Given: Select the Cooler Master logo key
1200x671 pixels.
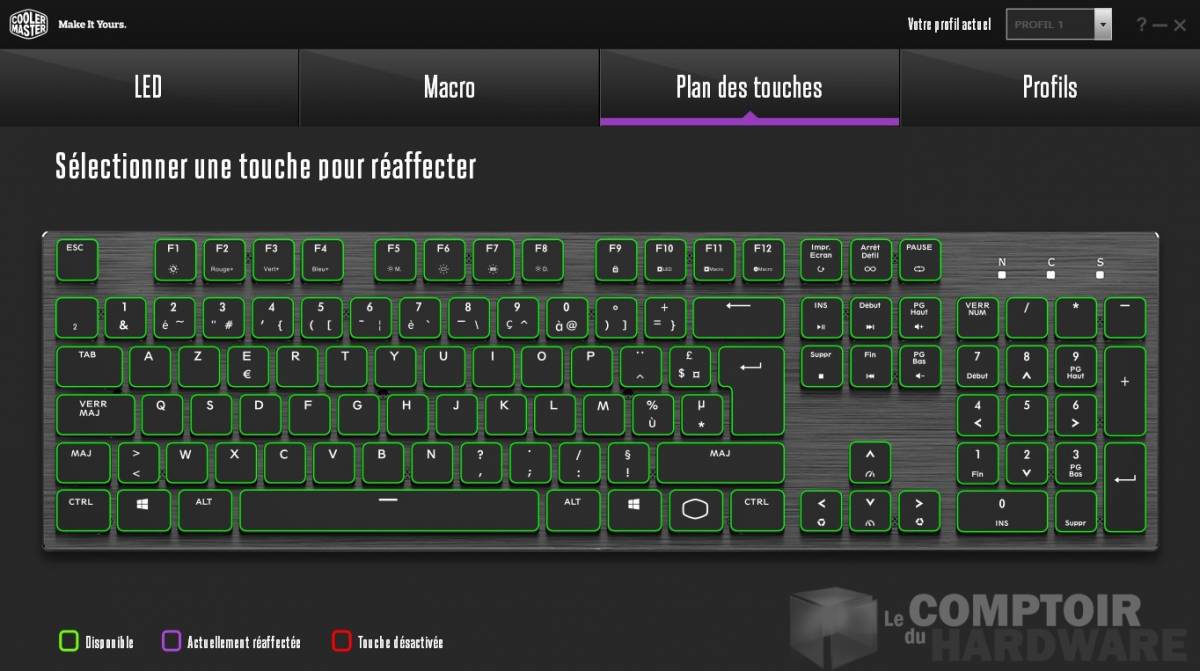Looking at the screenshot, I should tap(695, 510).
